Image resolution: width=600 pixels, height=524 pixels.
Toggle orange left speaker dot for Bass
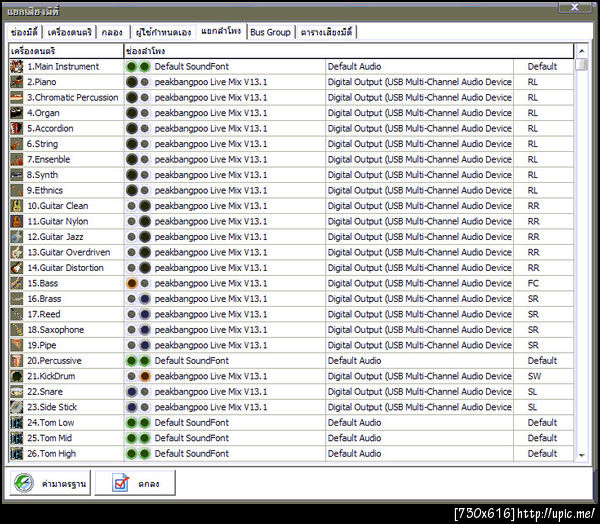[x=132, y=284]
